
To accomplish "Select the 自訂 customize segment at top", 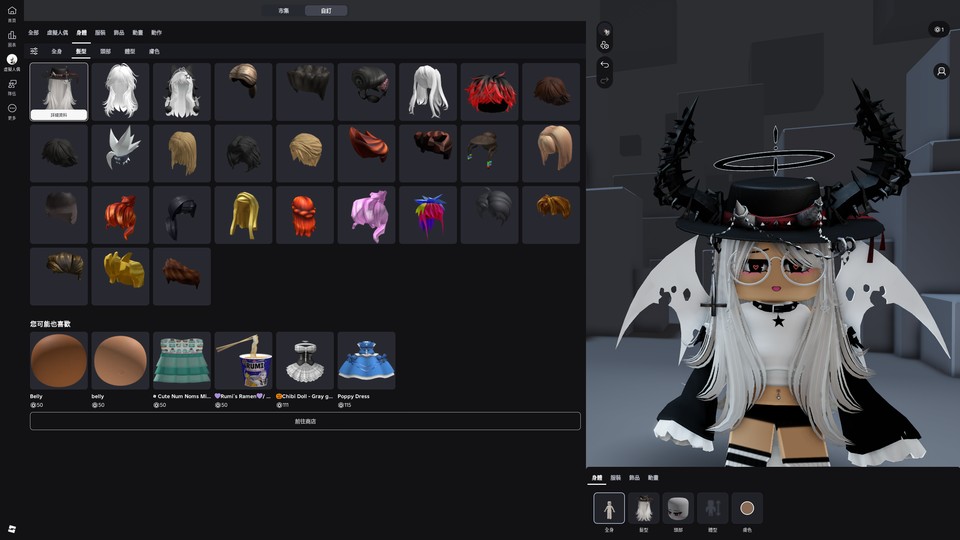I will tap(326, 11).
